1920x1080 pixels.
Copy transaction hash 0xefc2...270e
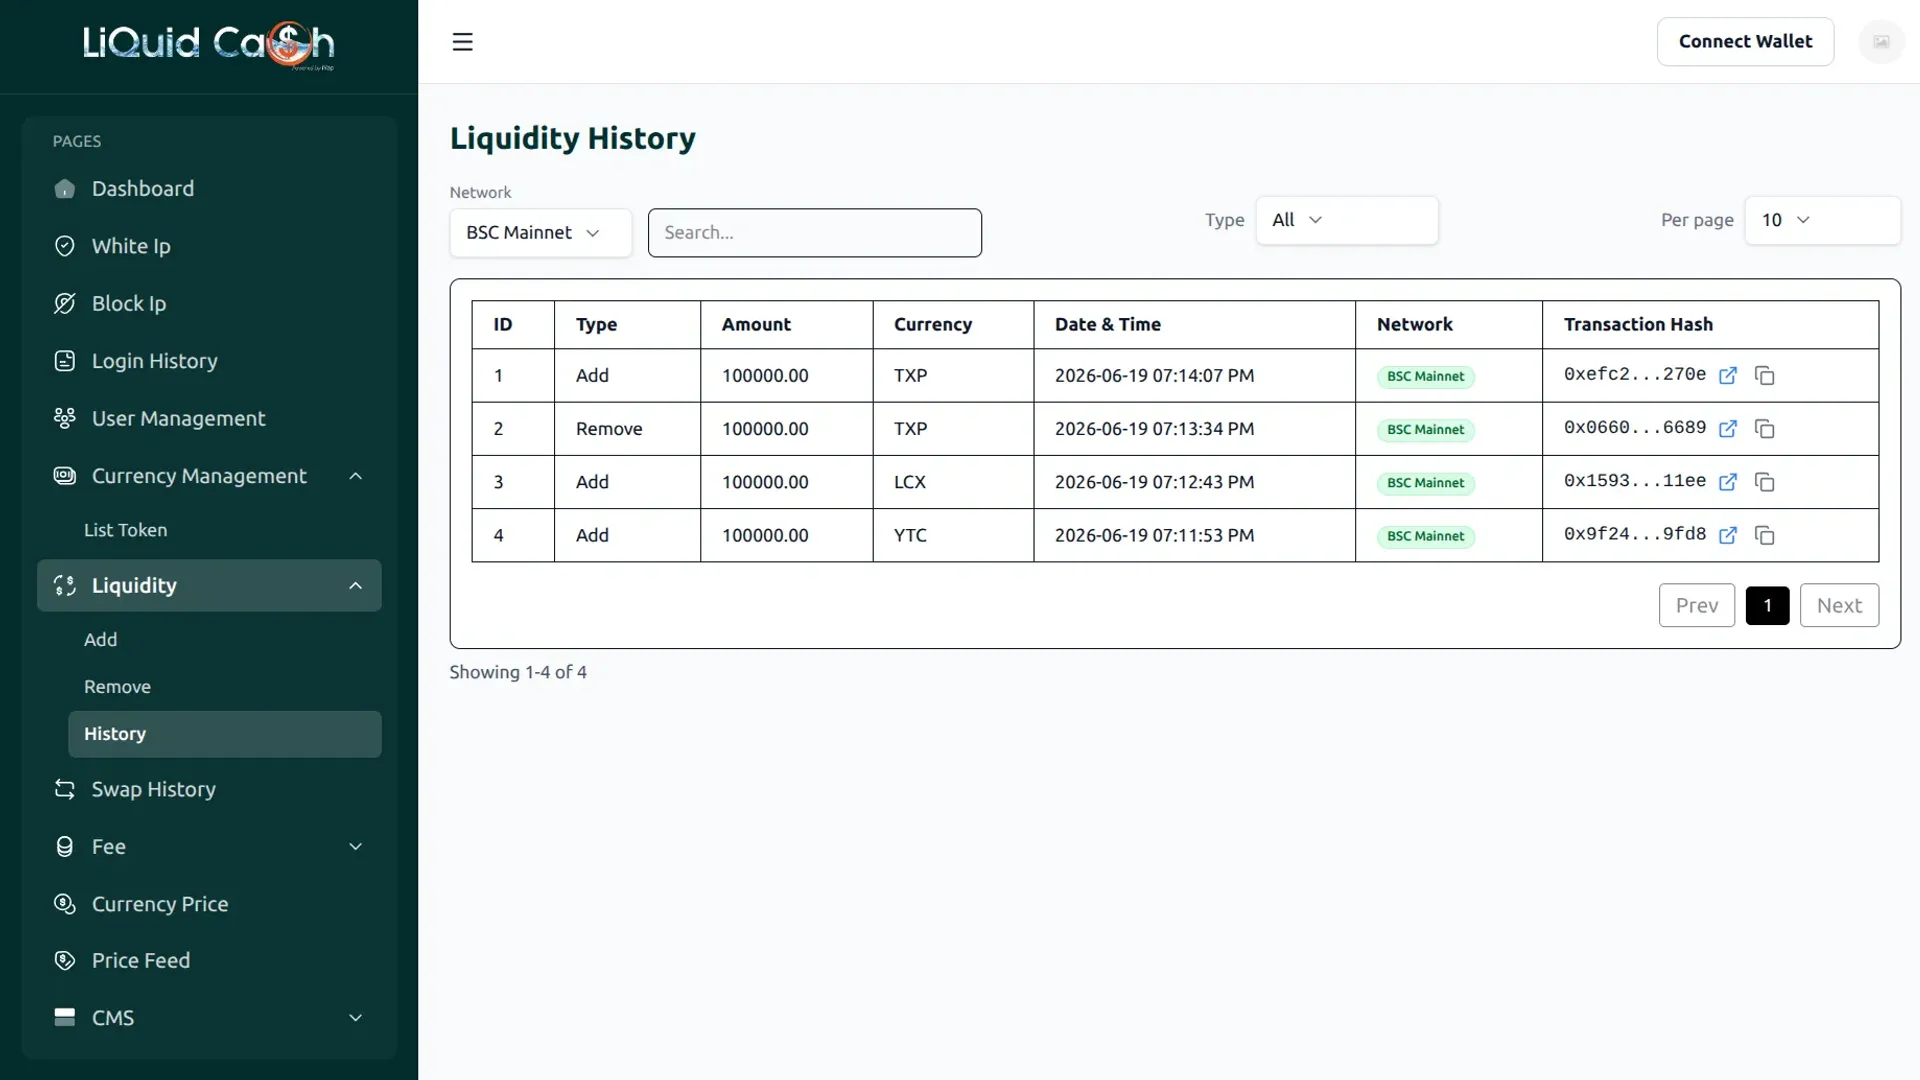click(1765, 376)
